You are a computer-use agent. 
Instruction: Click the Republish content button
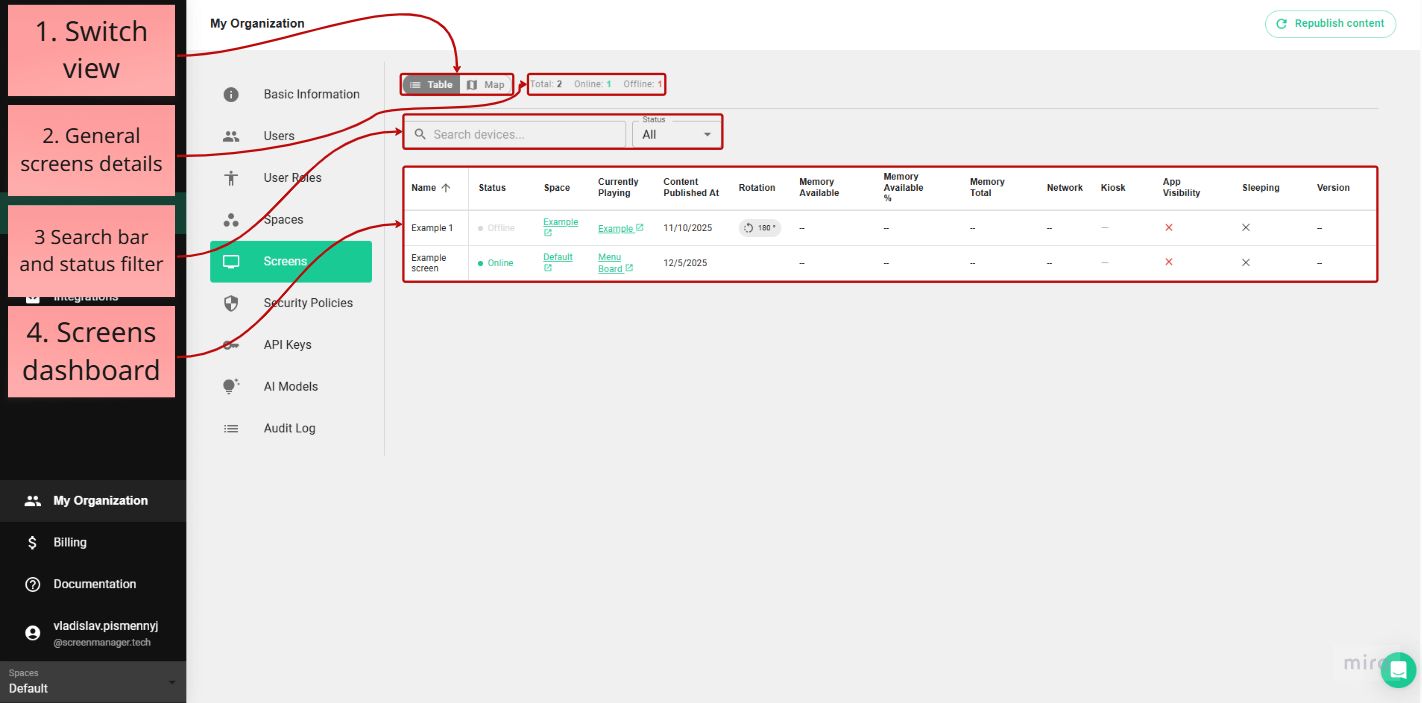1330,23
